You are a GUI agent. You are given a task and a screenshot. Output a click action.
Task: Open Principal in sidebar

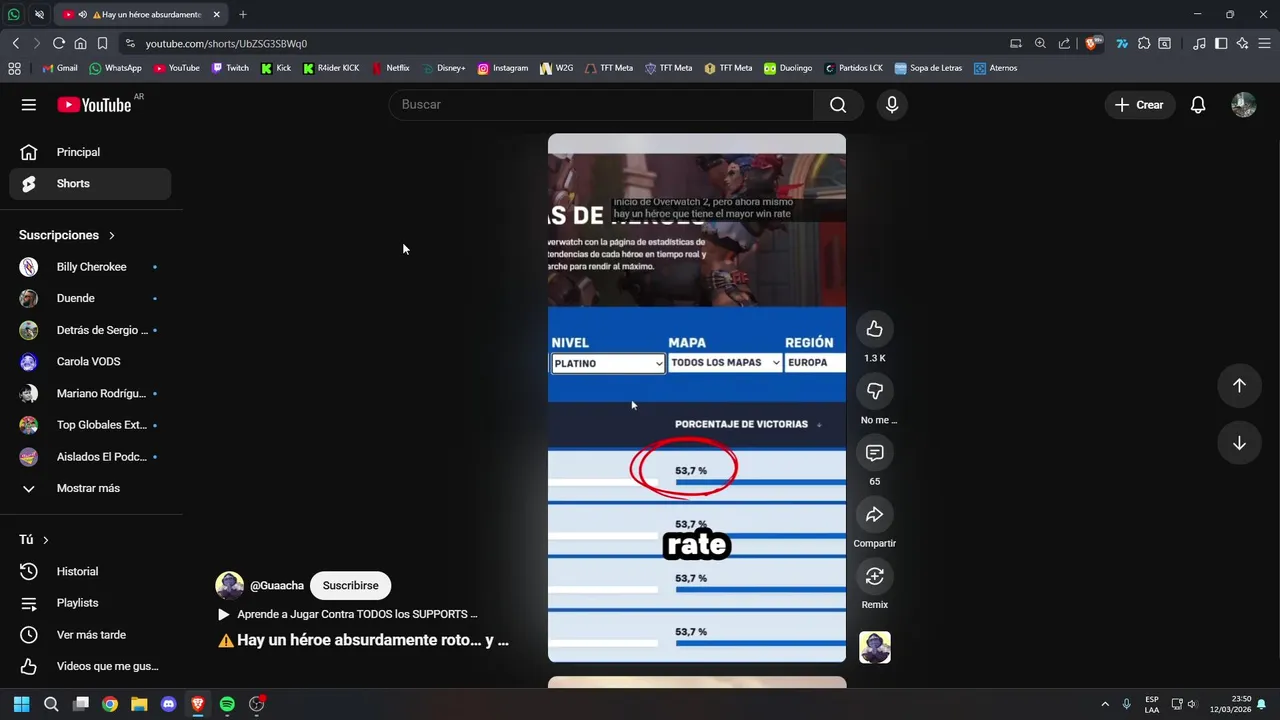click(x=91, y=152)
